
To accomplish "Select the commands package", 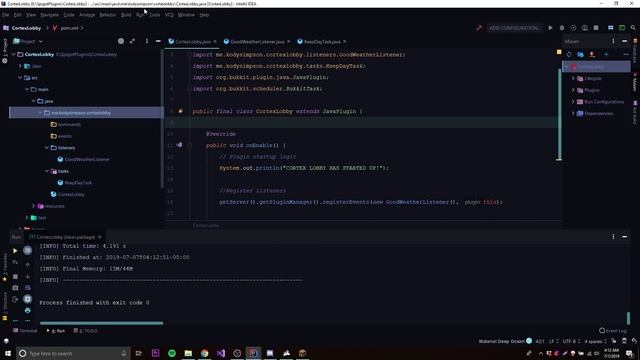I will (x=69, y=124).
